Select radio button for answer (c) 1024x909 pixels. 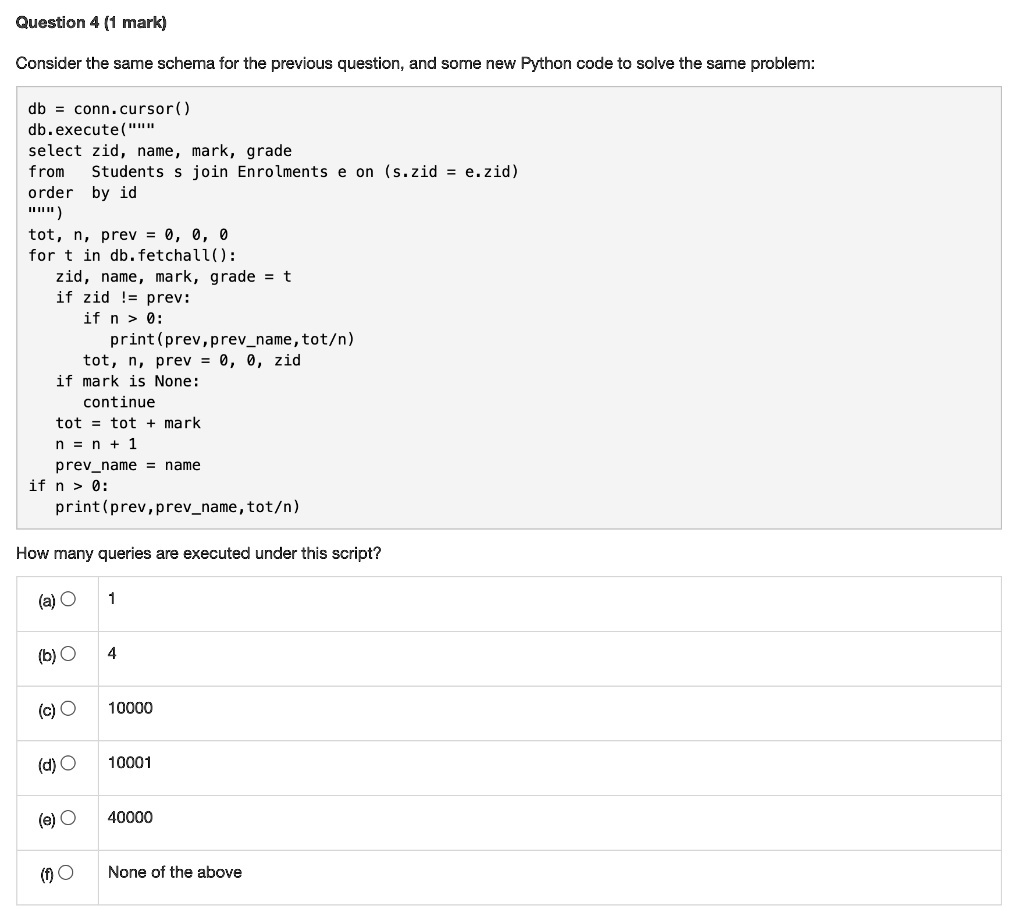67,707
